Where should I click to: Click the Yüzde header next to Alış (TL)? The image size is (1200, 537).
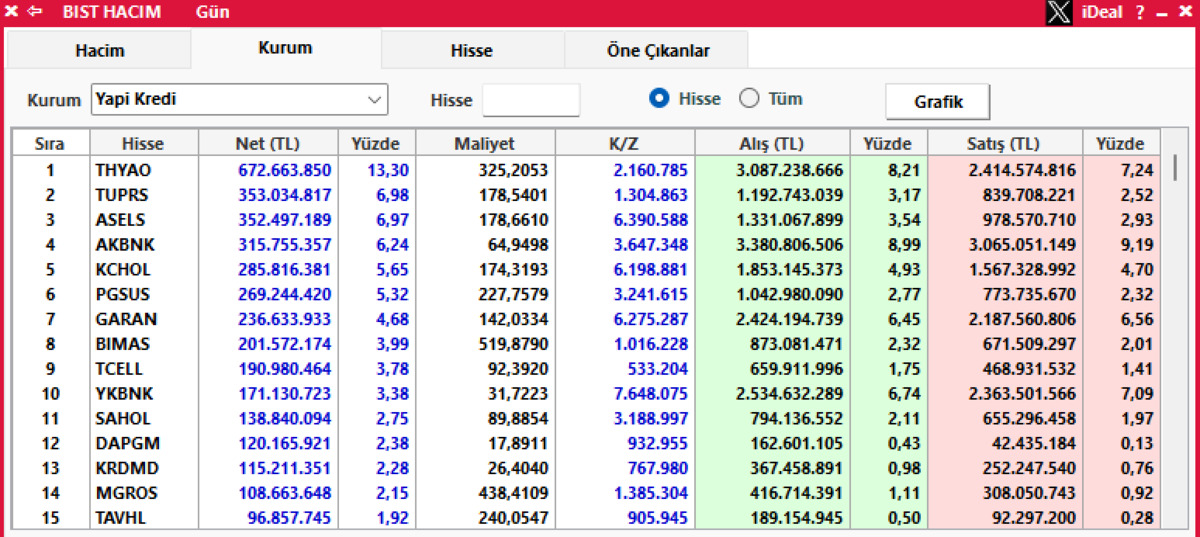(x=888, y=144)
